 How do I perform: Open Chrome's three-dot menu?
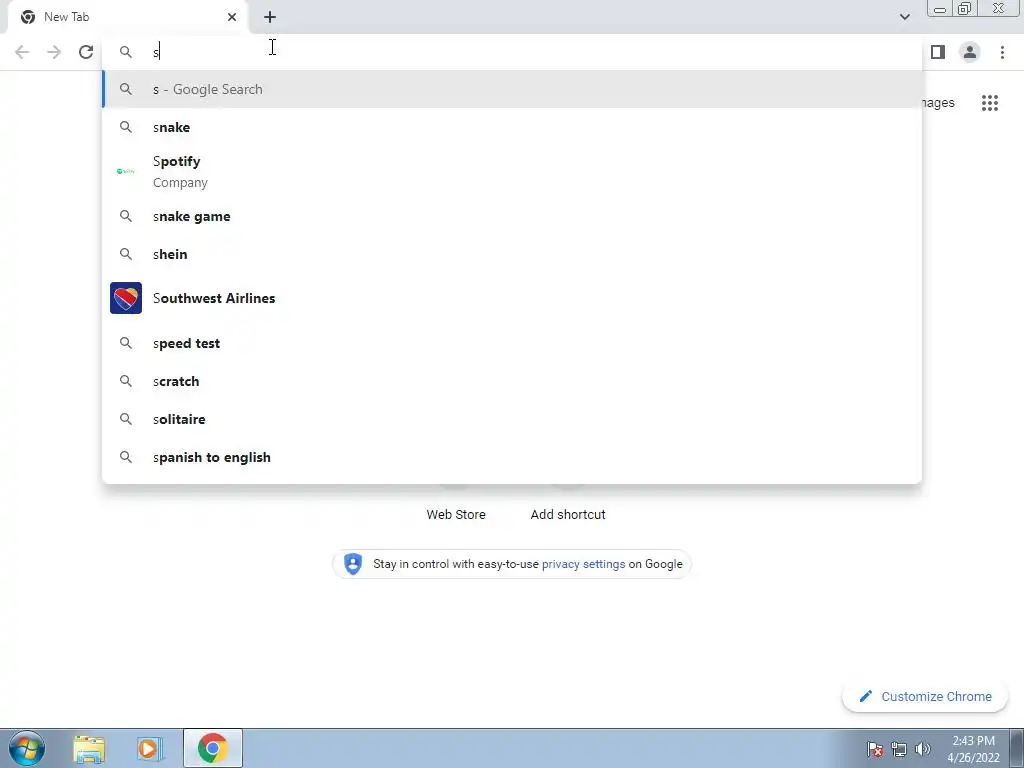tap(1002, 52)
